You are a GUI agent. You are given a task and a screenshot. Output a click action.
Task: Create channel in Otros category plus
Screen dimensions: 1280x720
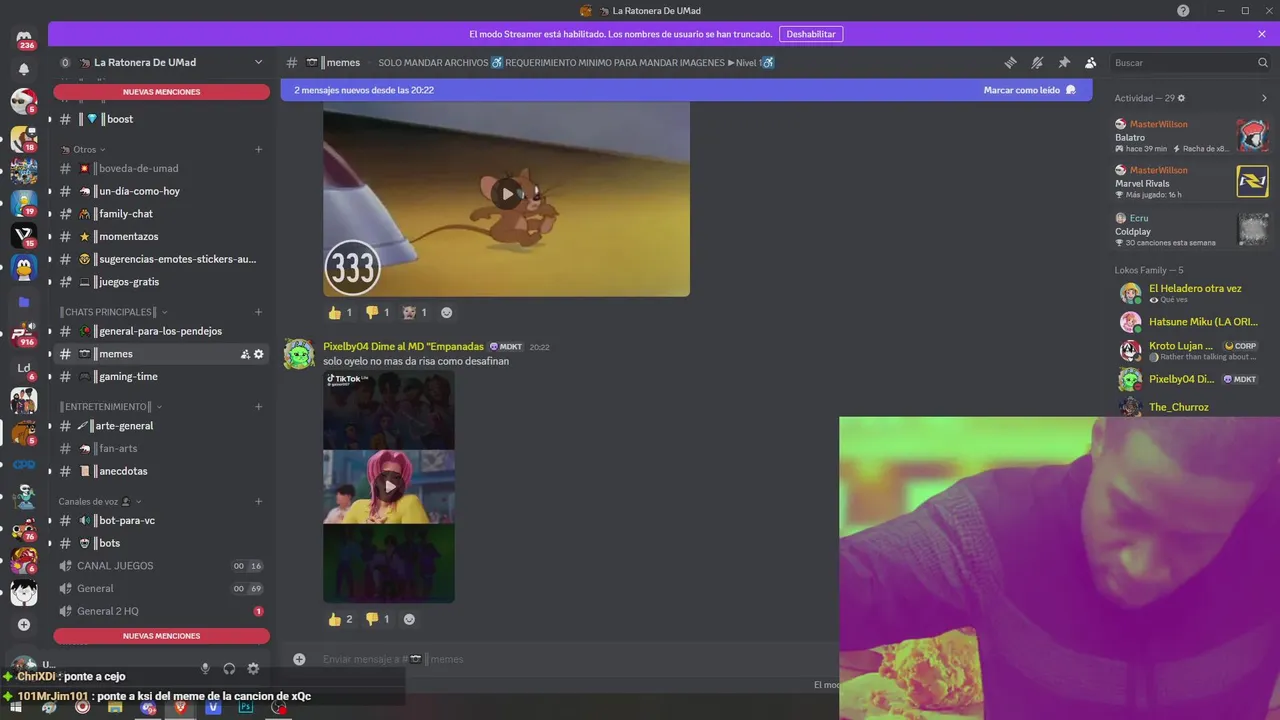(258, 149)
